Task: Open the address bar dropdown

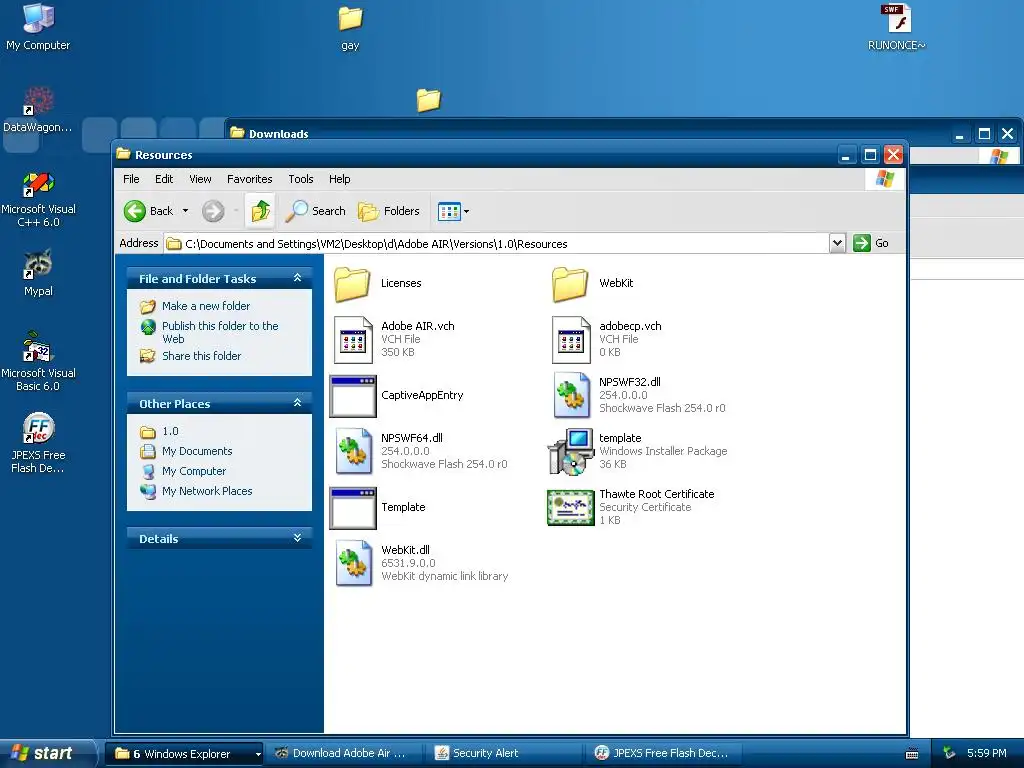Action: tap(837, 243)
